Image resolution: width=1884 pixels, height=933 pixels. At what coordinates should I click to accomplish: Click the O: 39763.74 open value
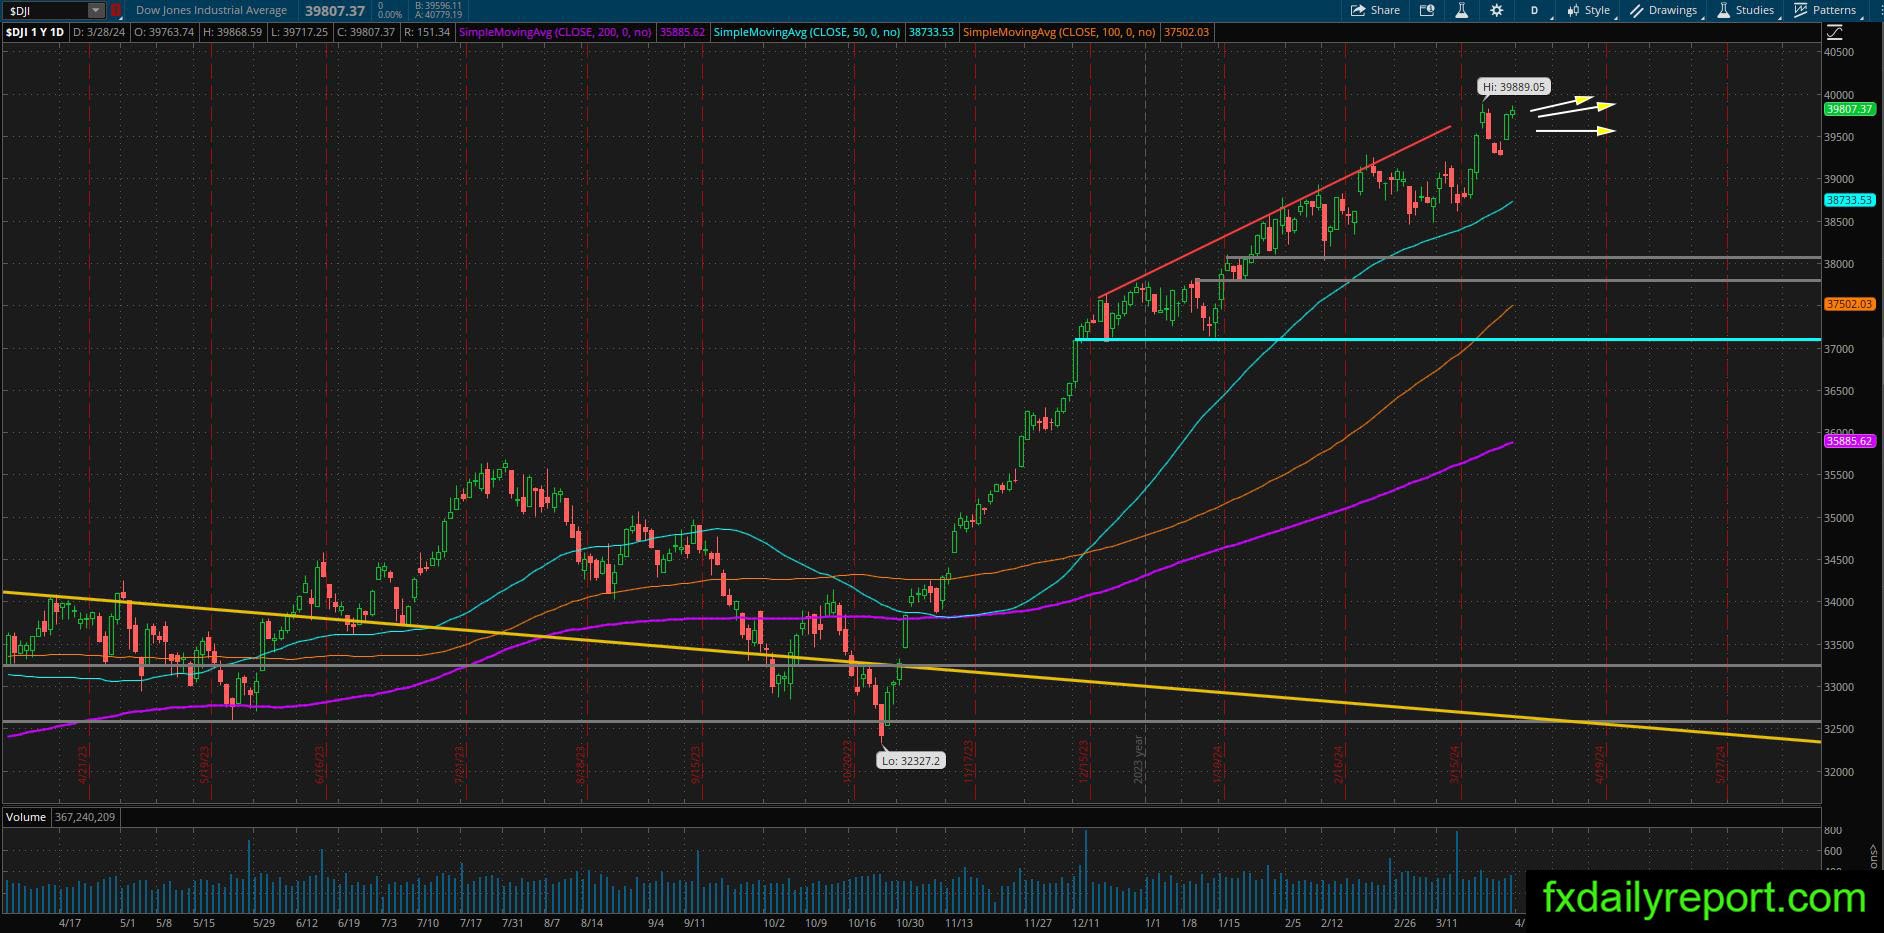tap(165, 32)
